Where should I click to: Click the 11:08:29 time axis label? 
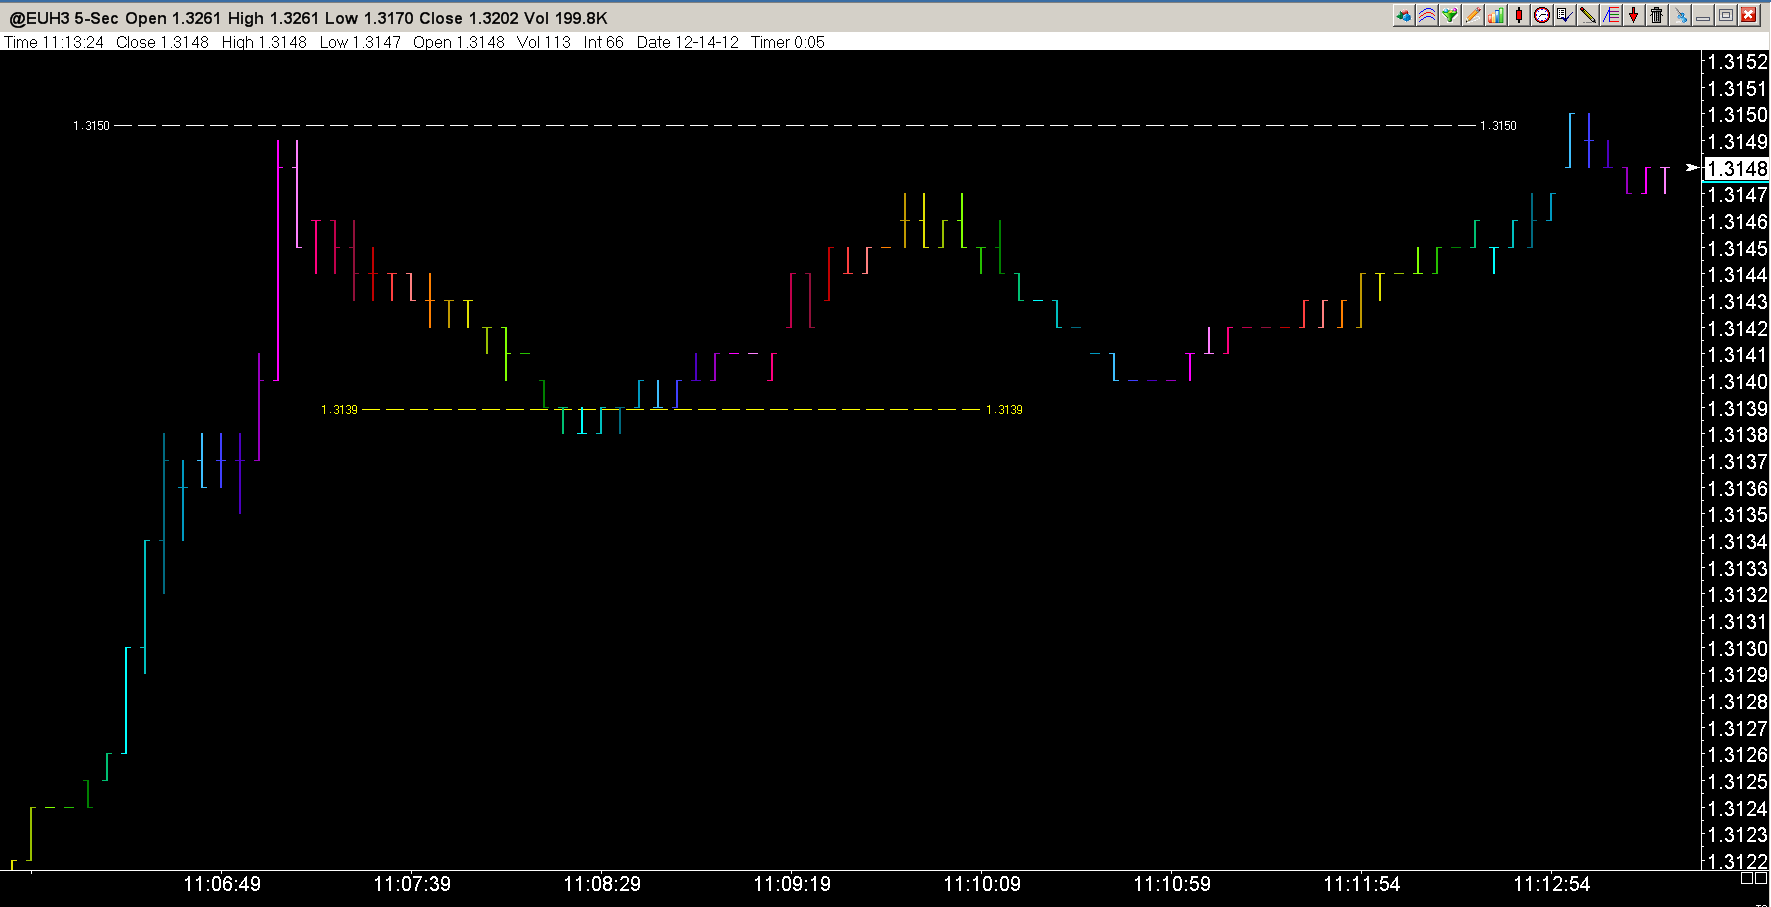click(602, 884)
